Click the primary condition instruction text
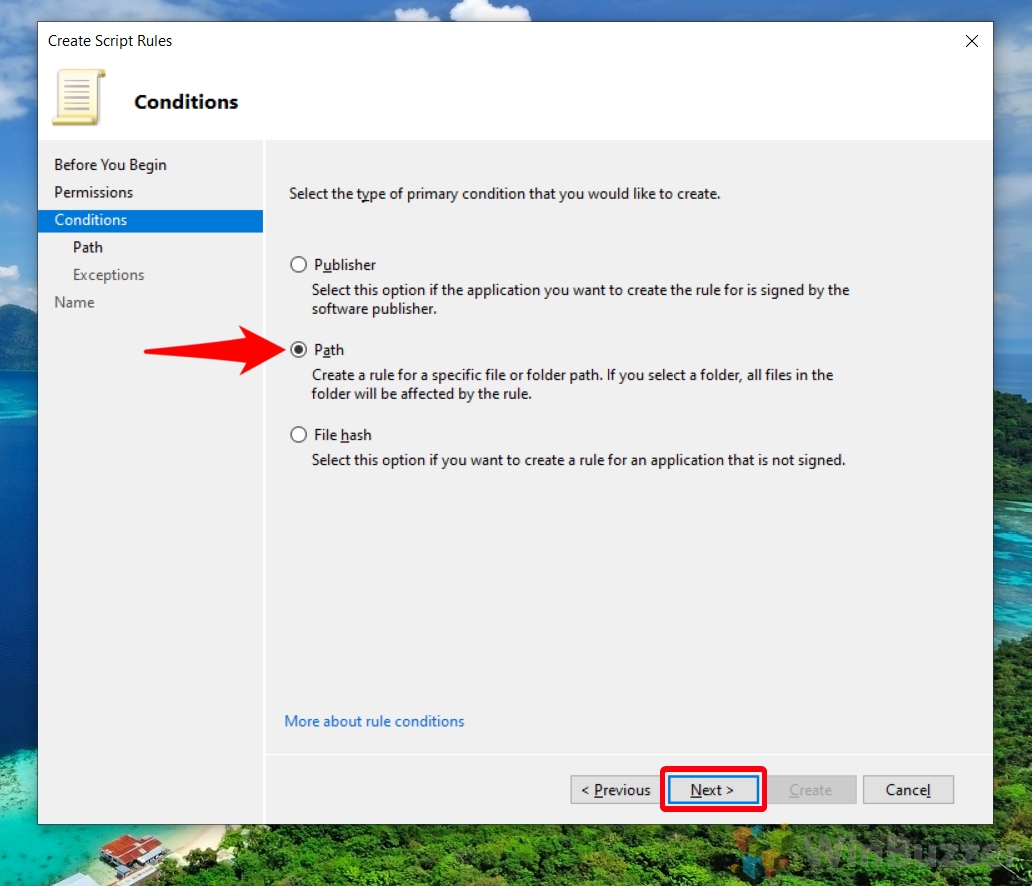This screenshot has height=886, width=1032. pyautogui.click(x=501, y=193)
